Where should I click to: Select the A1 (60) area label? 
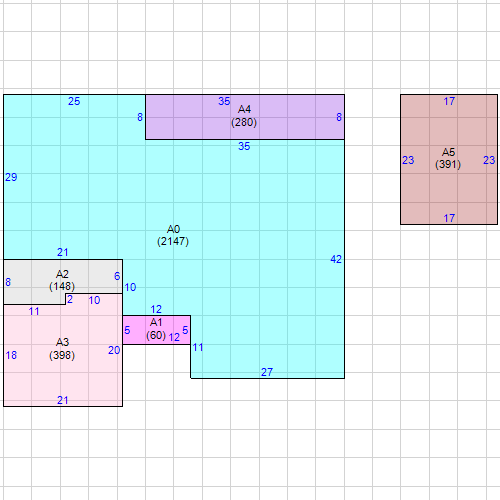coord(156,329)
